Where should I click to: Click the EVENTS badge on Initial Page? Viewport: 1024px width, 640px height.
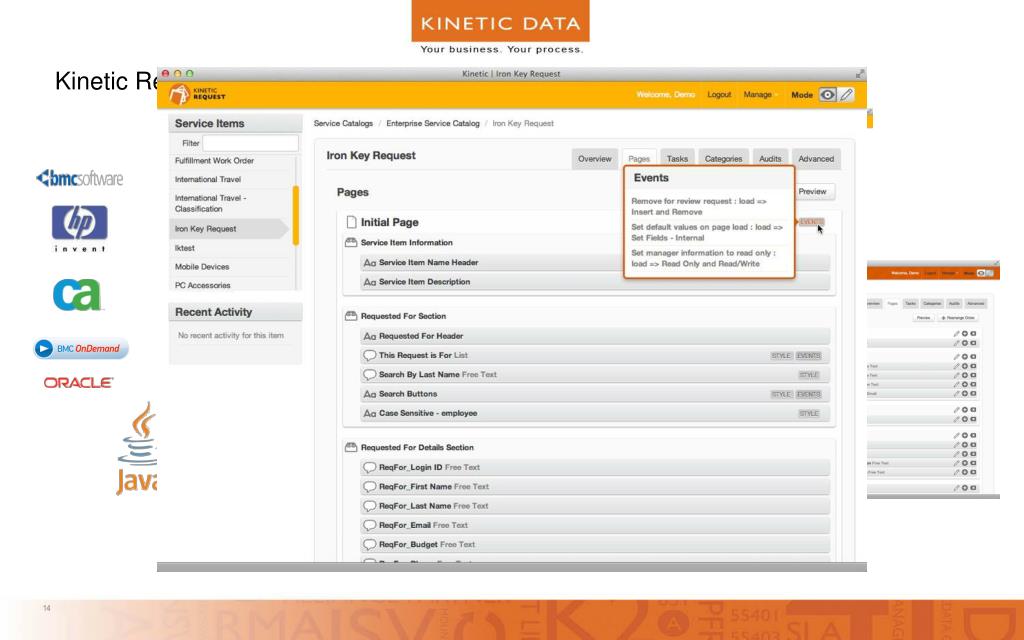[x=811, y=222]
